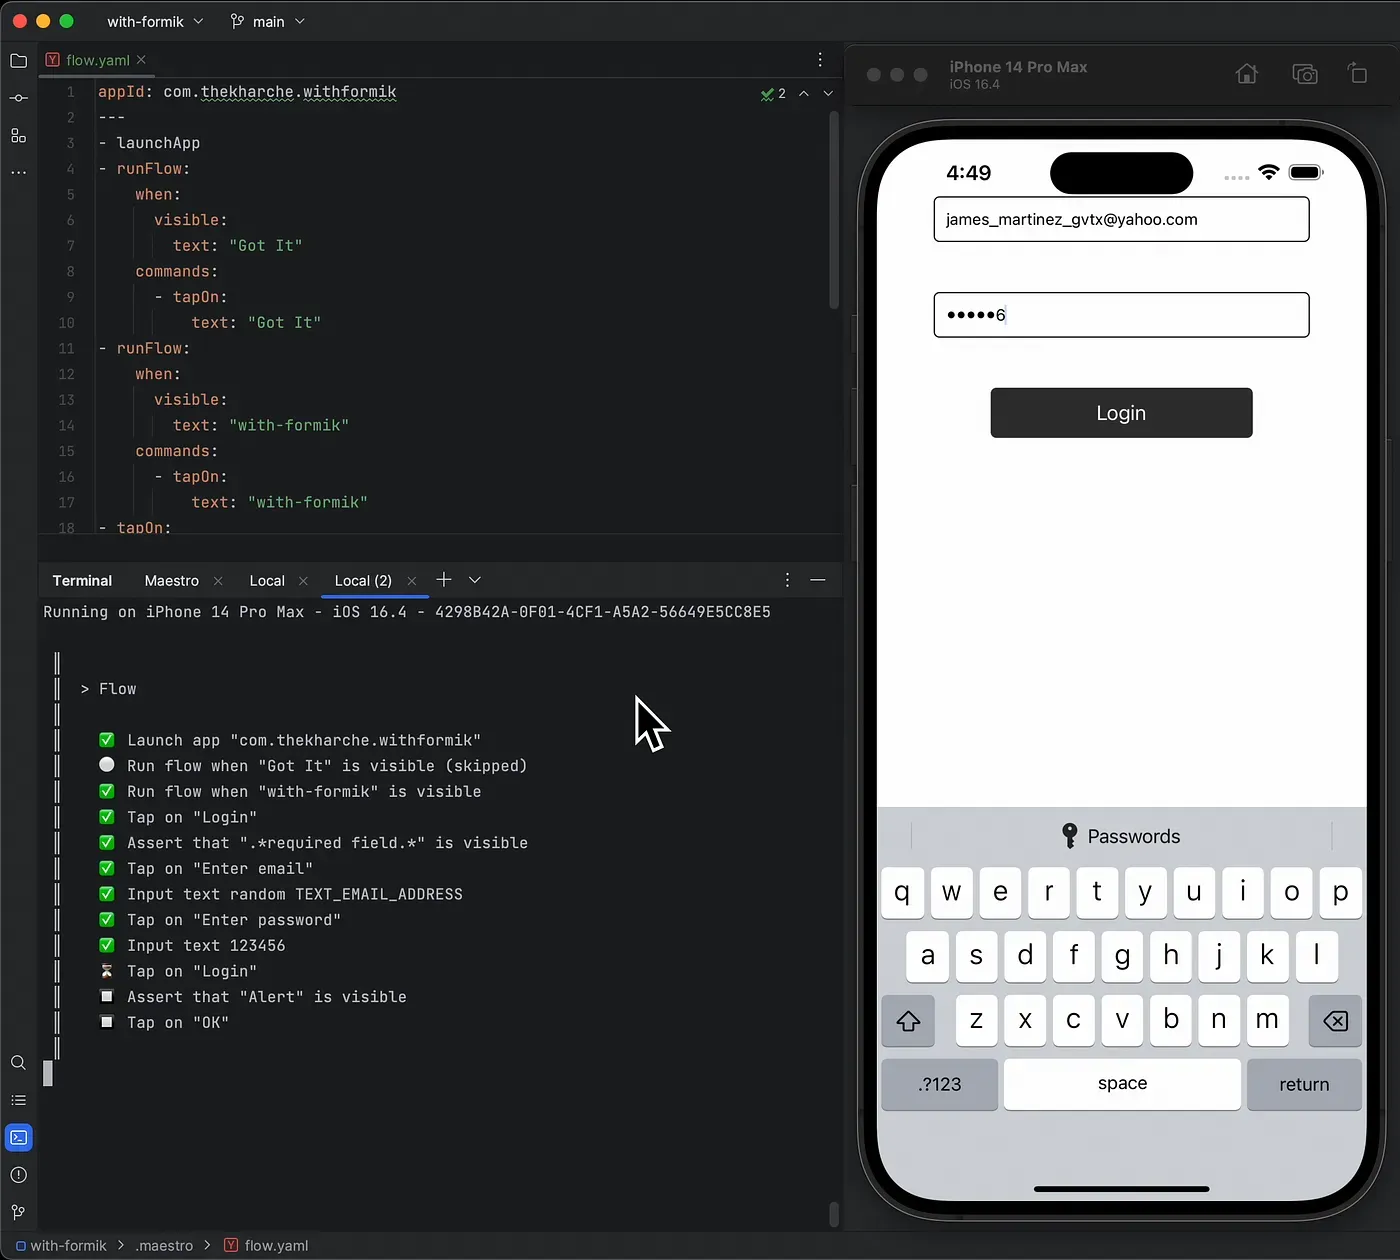1400x1260 pixels.
Task: Expand the with-formik project dropdown
Action: click(x=155, y=21)
